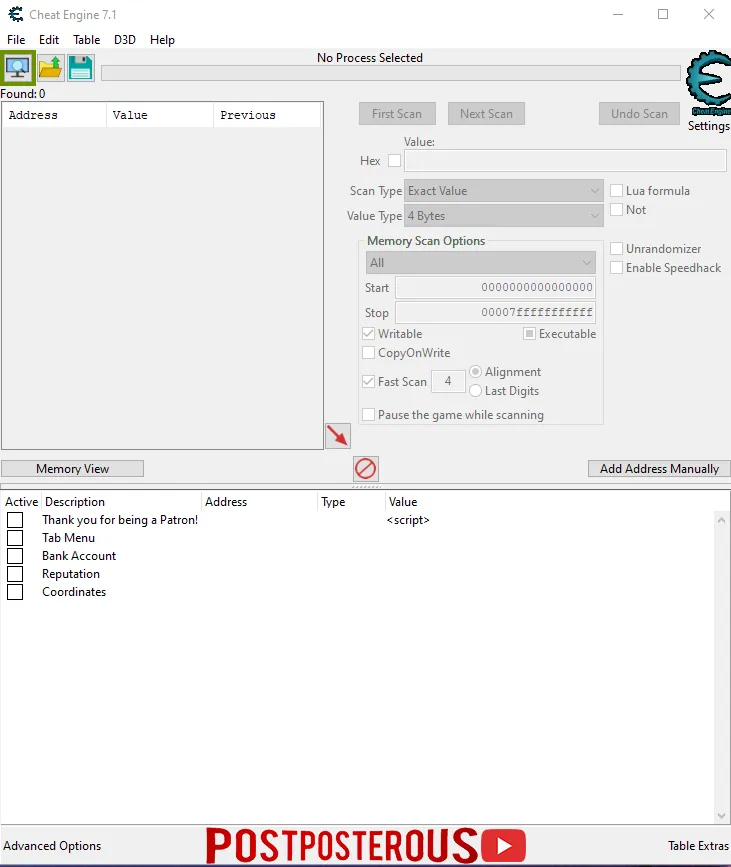Toggle the Hex checkbox
This screenshot has height=867, width=731.
394,160
